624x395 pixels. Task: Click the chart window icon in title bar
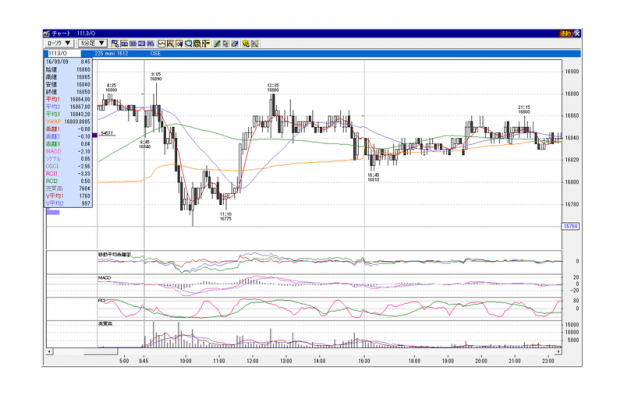pos(47,33)
